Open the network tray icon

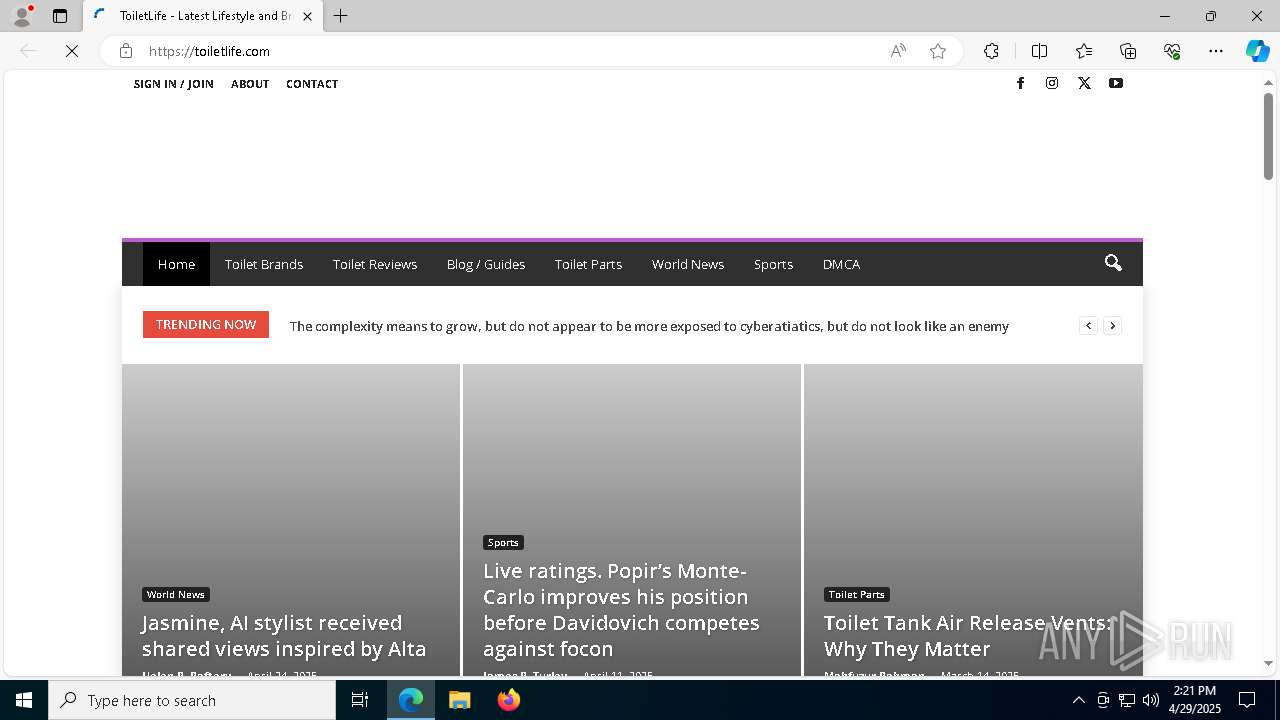(x=1127, y=700)
